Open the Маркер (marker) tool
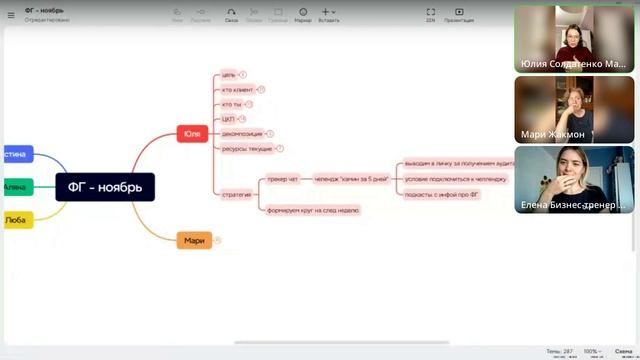Image resolution: width=640 pixels, height=360 pixels. [x=303, y=15]
